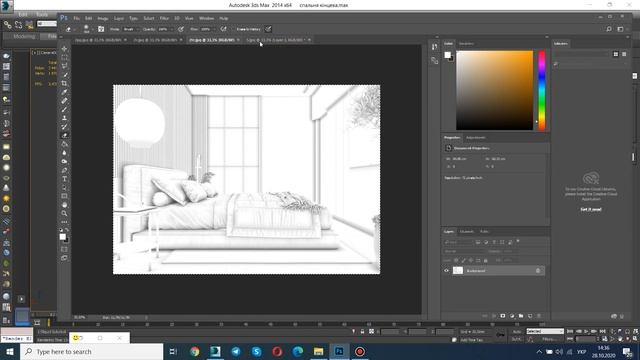This screenshot has width=640, height=360.
Task: Open the Modeling tab in 3ds Max
Action: [24, 36]
